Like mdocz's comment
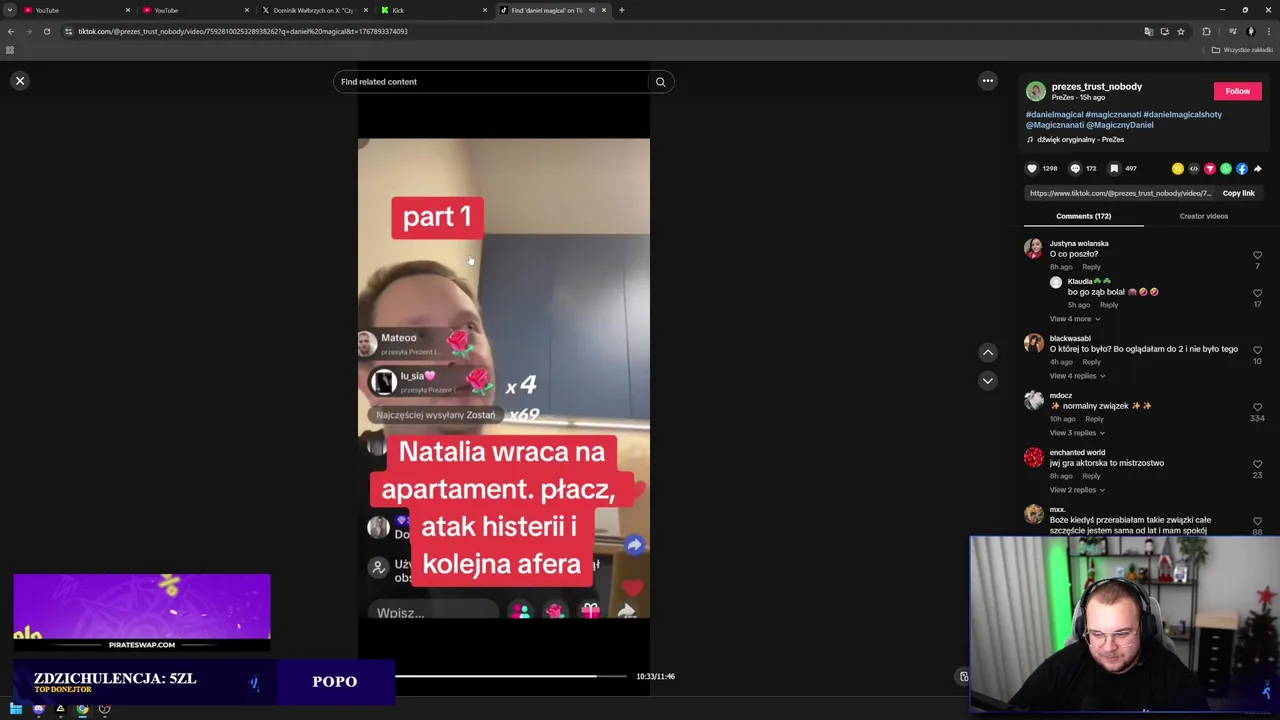1280x720 pixels. coord(1257,408)
